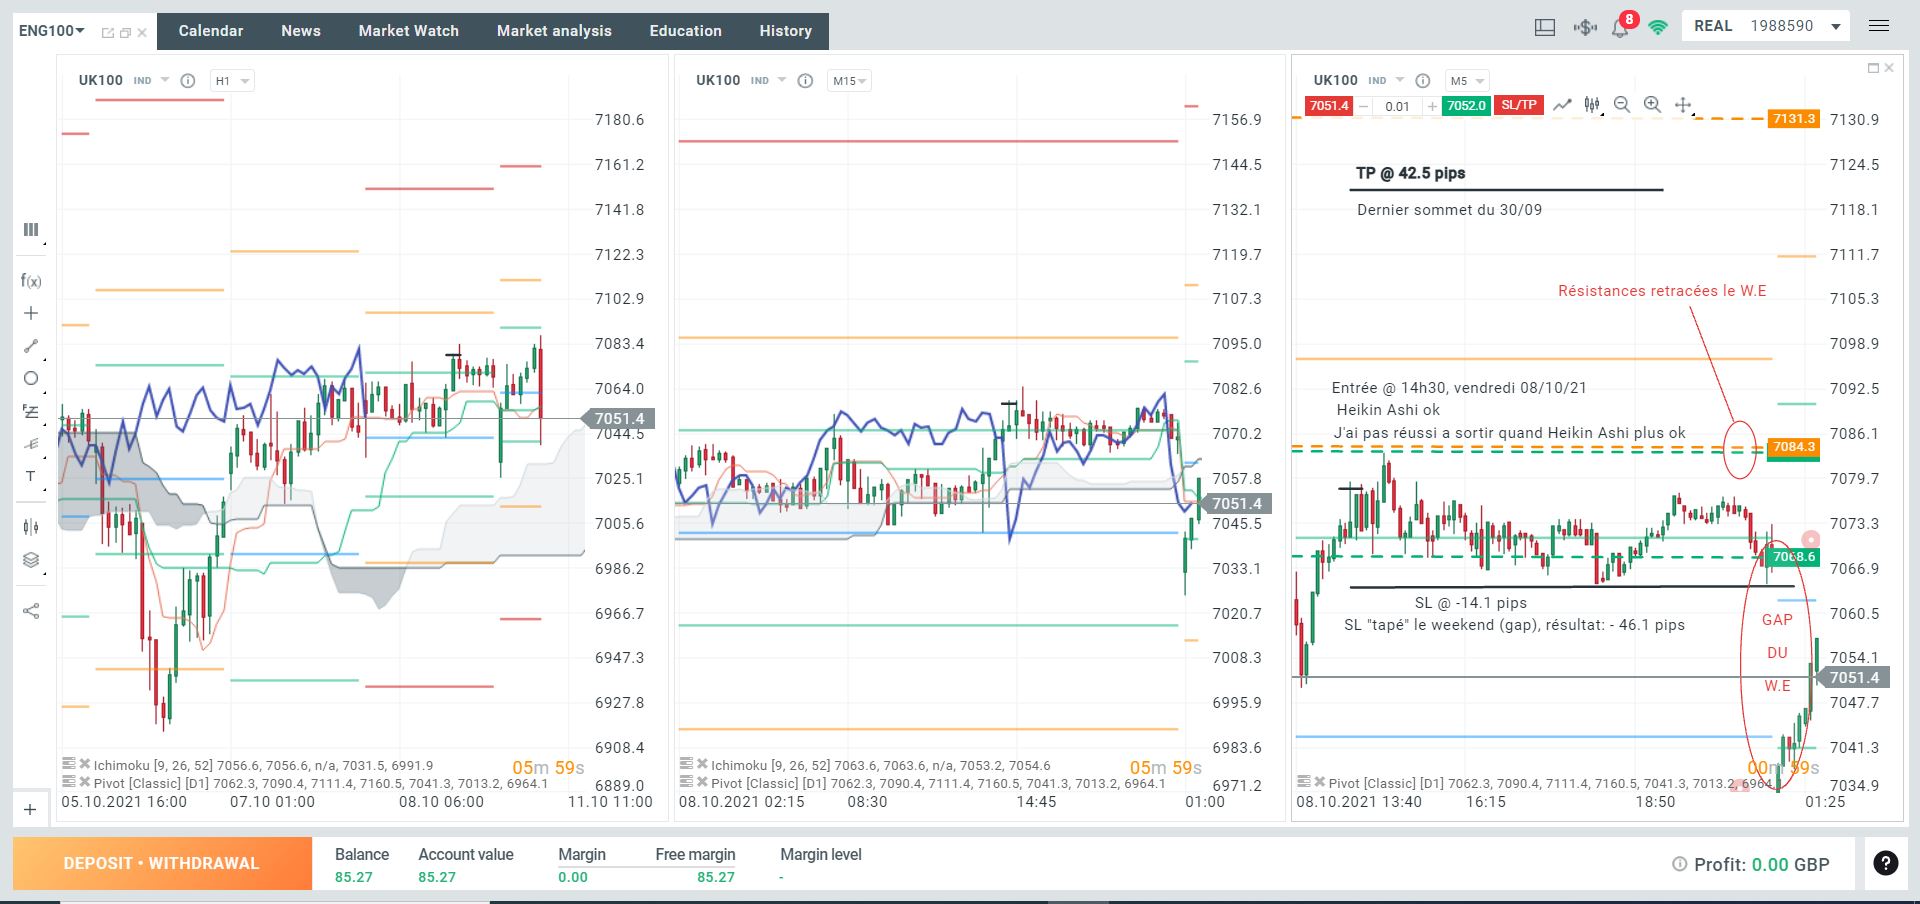Toggle the SL/TP button on M5 chart
Image resolution: width=1920 pixels, height=904 pixels.
[x=1519, y=105]
